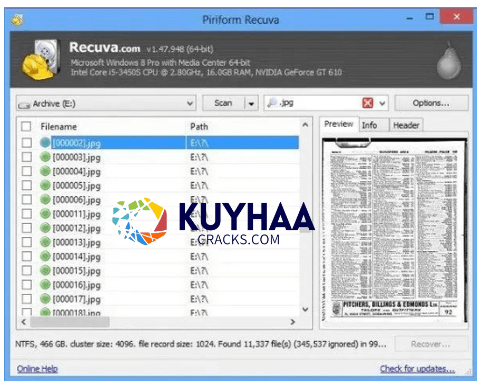Screen dimensions: 484x386
Task: Click status circle of [000002].jpg
Action: (45, 143)
